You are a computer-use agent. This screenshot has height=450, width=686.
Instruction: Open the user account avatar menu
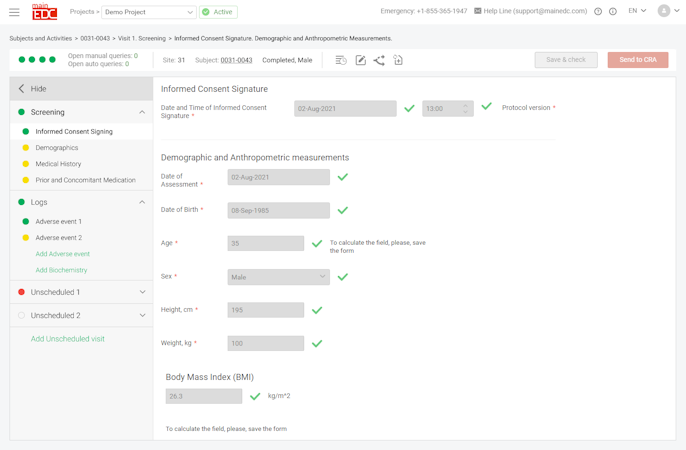[x=664, y=11]
